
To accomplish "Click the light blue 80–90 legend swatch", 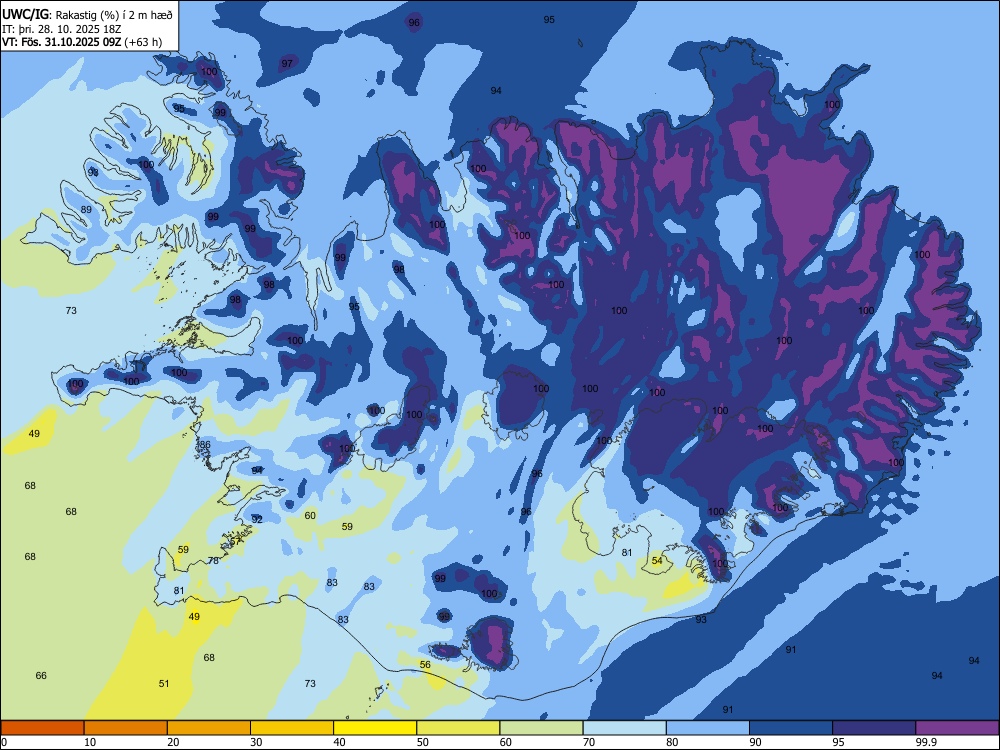I will point(708,728).
